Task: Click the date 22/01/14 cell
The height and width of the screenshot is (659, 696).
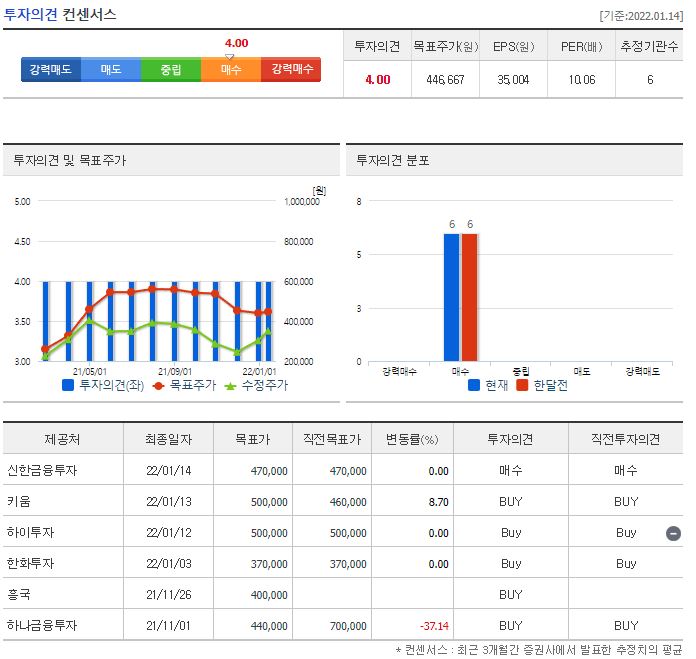Action: click(169, 471)
